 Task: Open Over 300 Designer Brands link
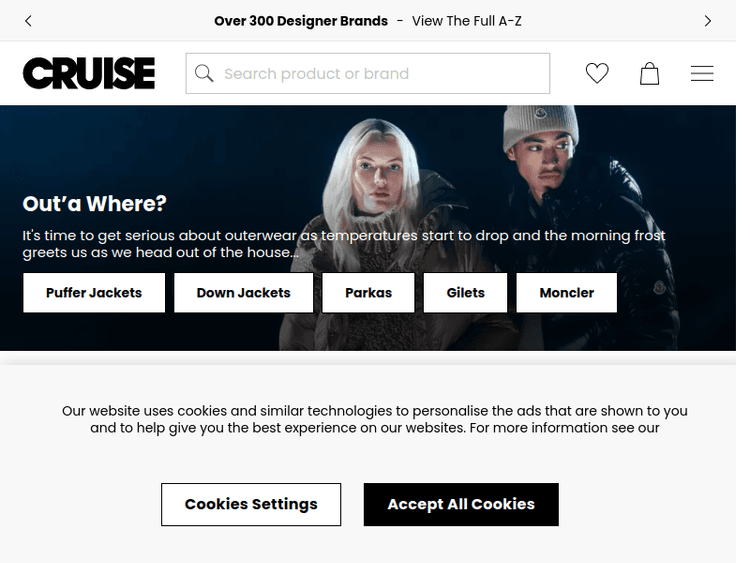[301, 21]
